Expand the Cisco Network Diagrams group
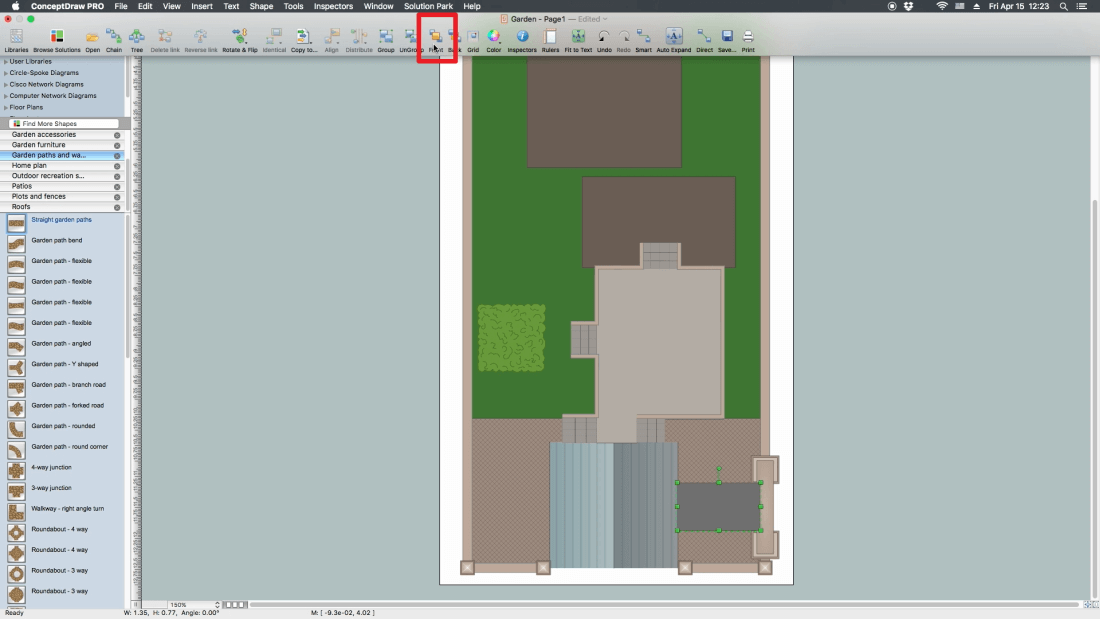 click(x=6, y=84)
